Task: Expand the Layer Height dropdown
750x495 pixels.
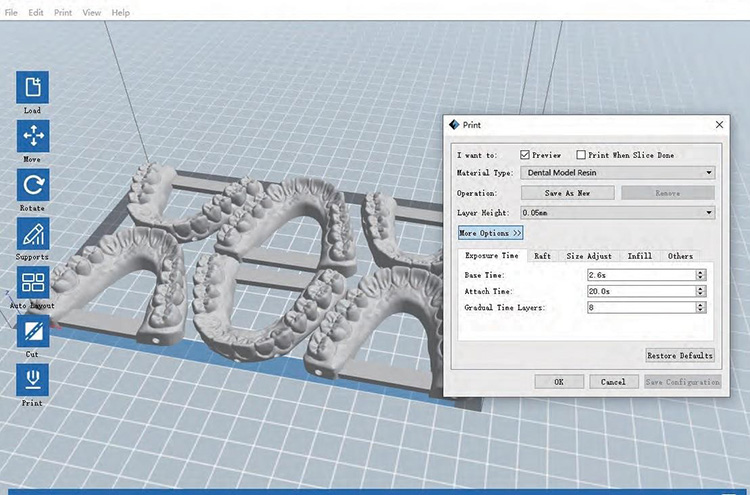Action: pos(616,212)
